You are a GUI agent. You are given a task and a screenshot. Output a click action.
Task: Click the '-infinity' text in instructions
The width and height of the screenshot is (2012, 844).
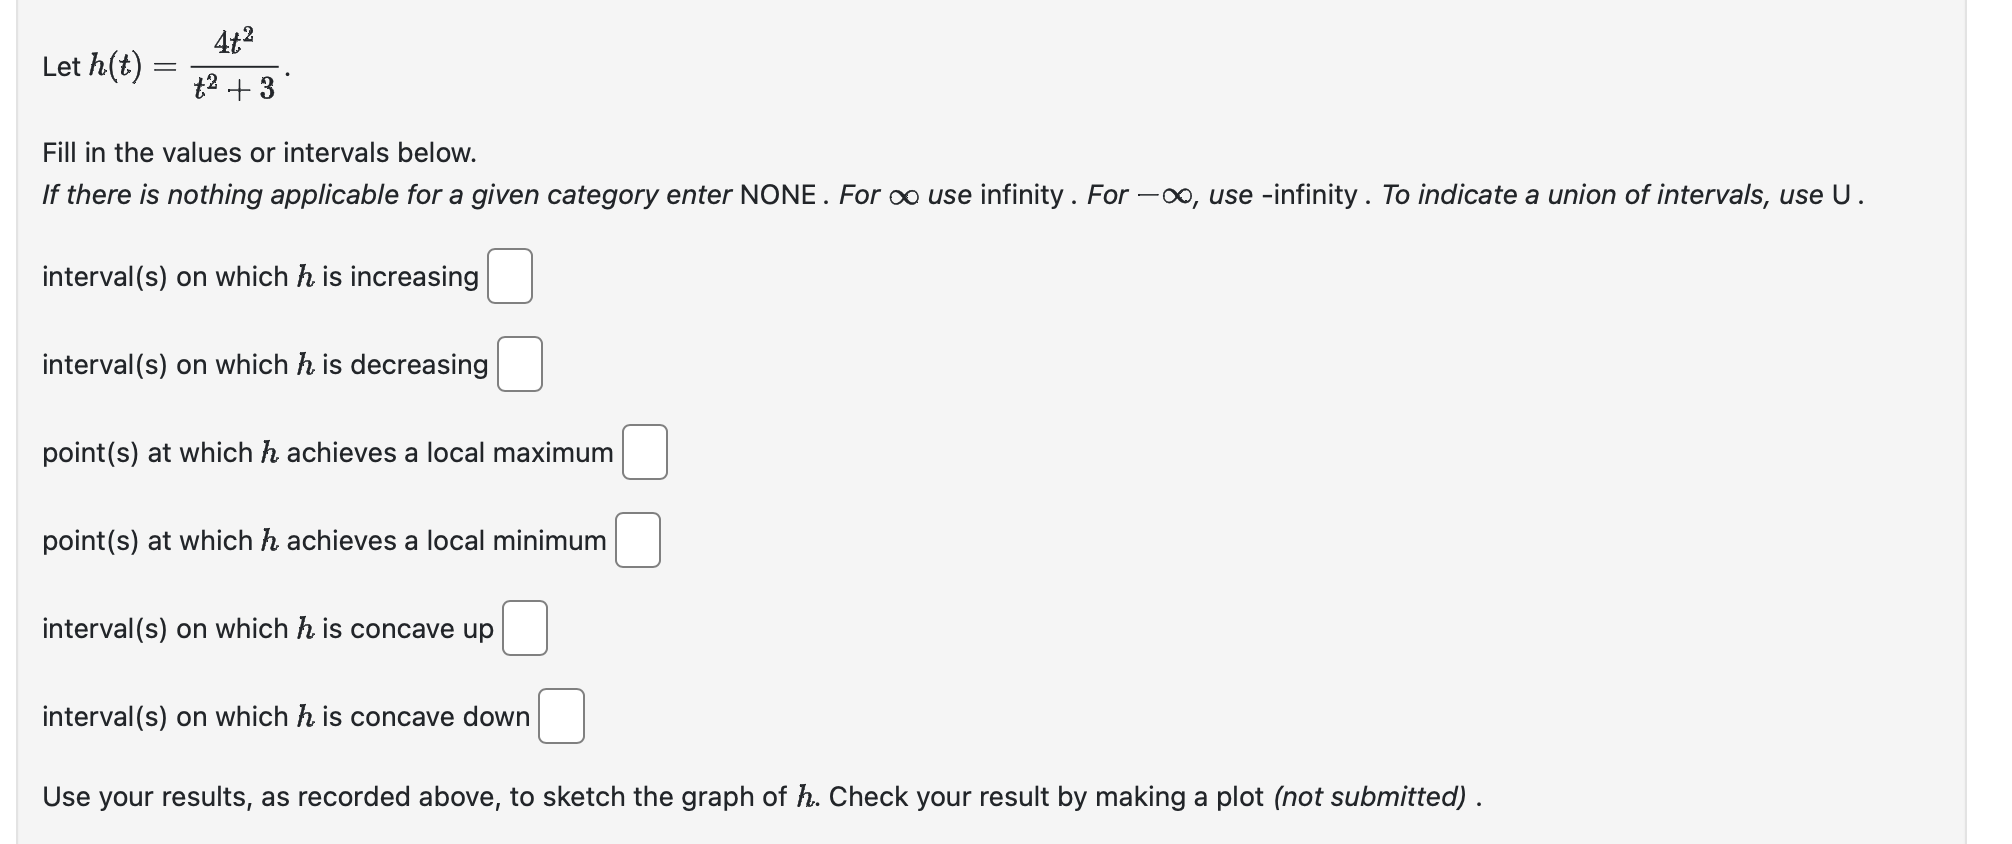(x=1310, y=195)
